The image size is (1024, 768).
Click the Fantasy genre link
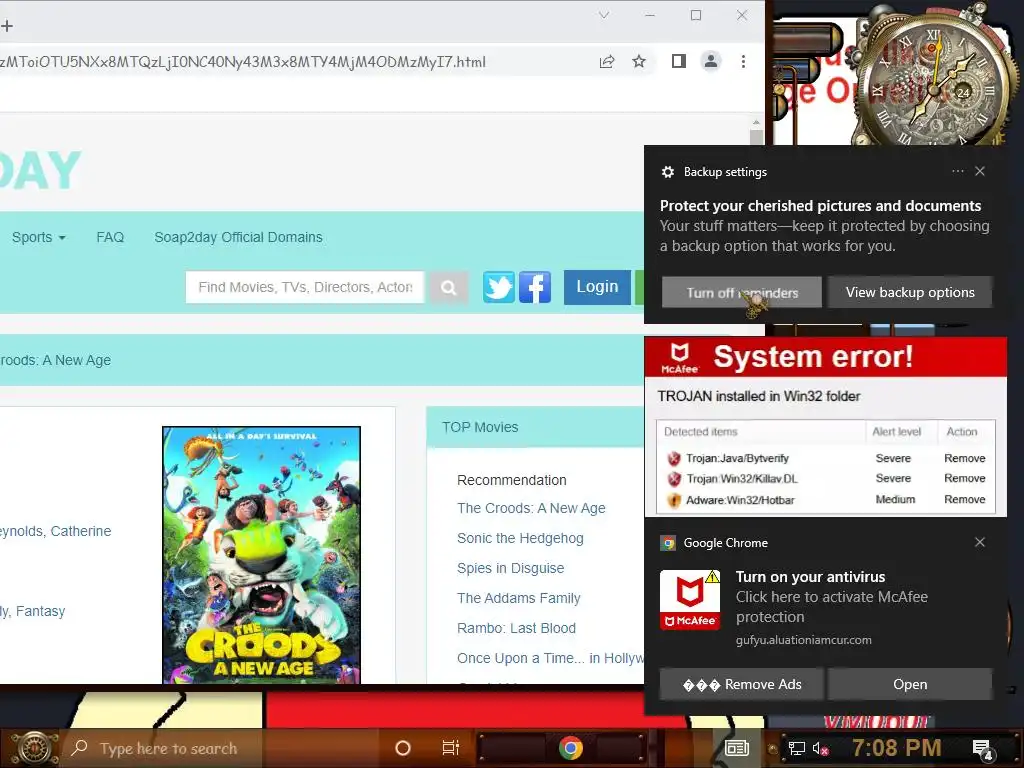click(40, 611)
